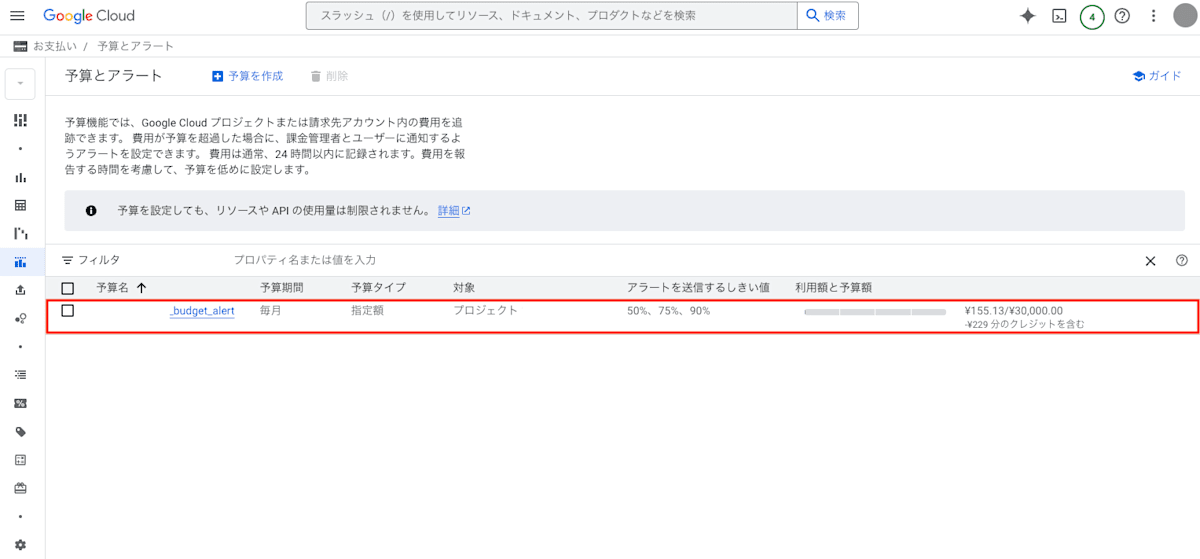The image size is (1200, 559).
Task: Click the 対象 column header
Action: [x=464, y=288]
